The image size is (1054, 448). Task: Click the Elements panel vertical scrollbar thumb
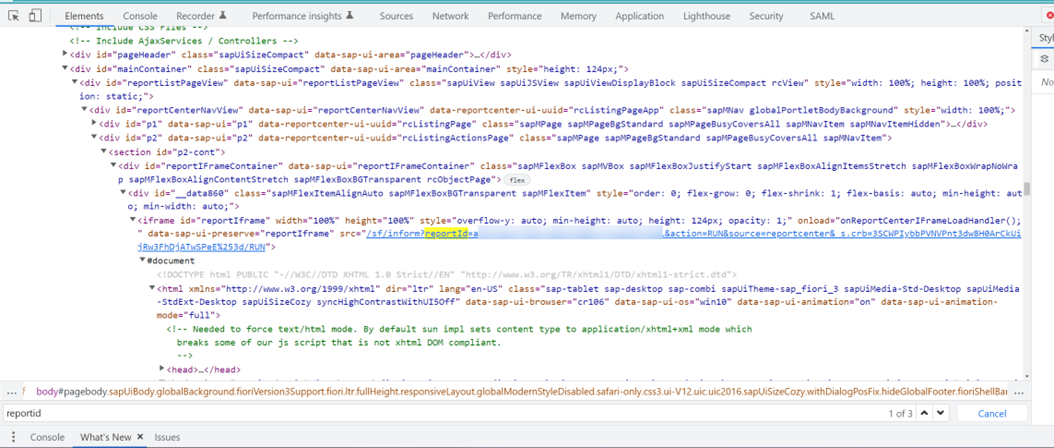tap(1026, 189)
